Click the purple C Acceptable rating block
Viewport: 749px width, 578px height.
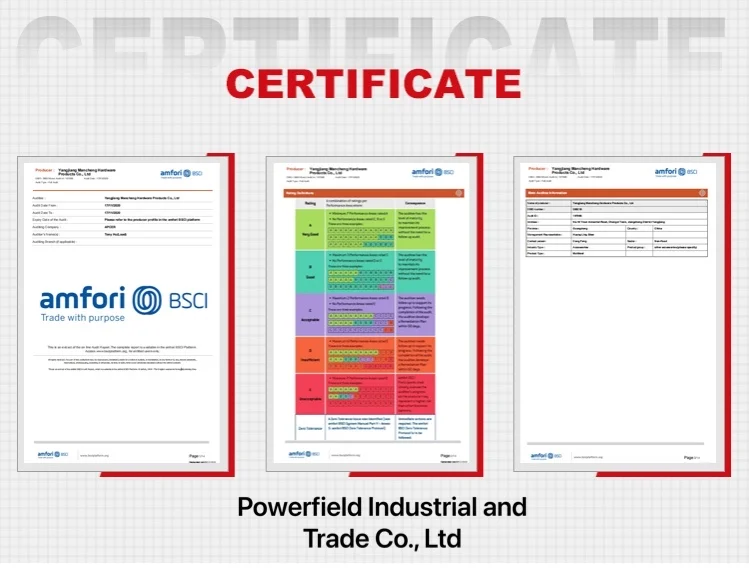click(310, 315)
